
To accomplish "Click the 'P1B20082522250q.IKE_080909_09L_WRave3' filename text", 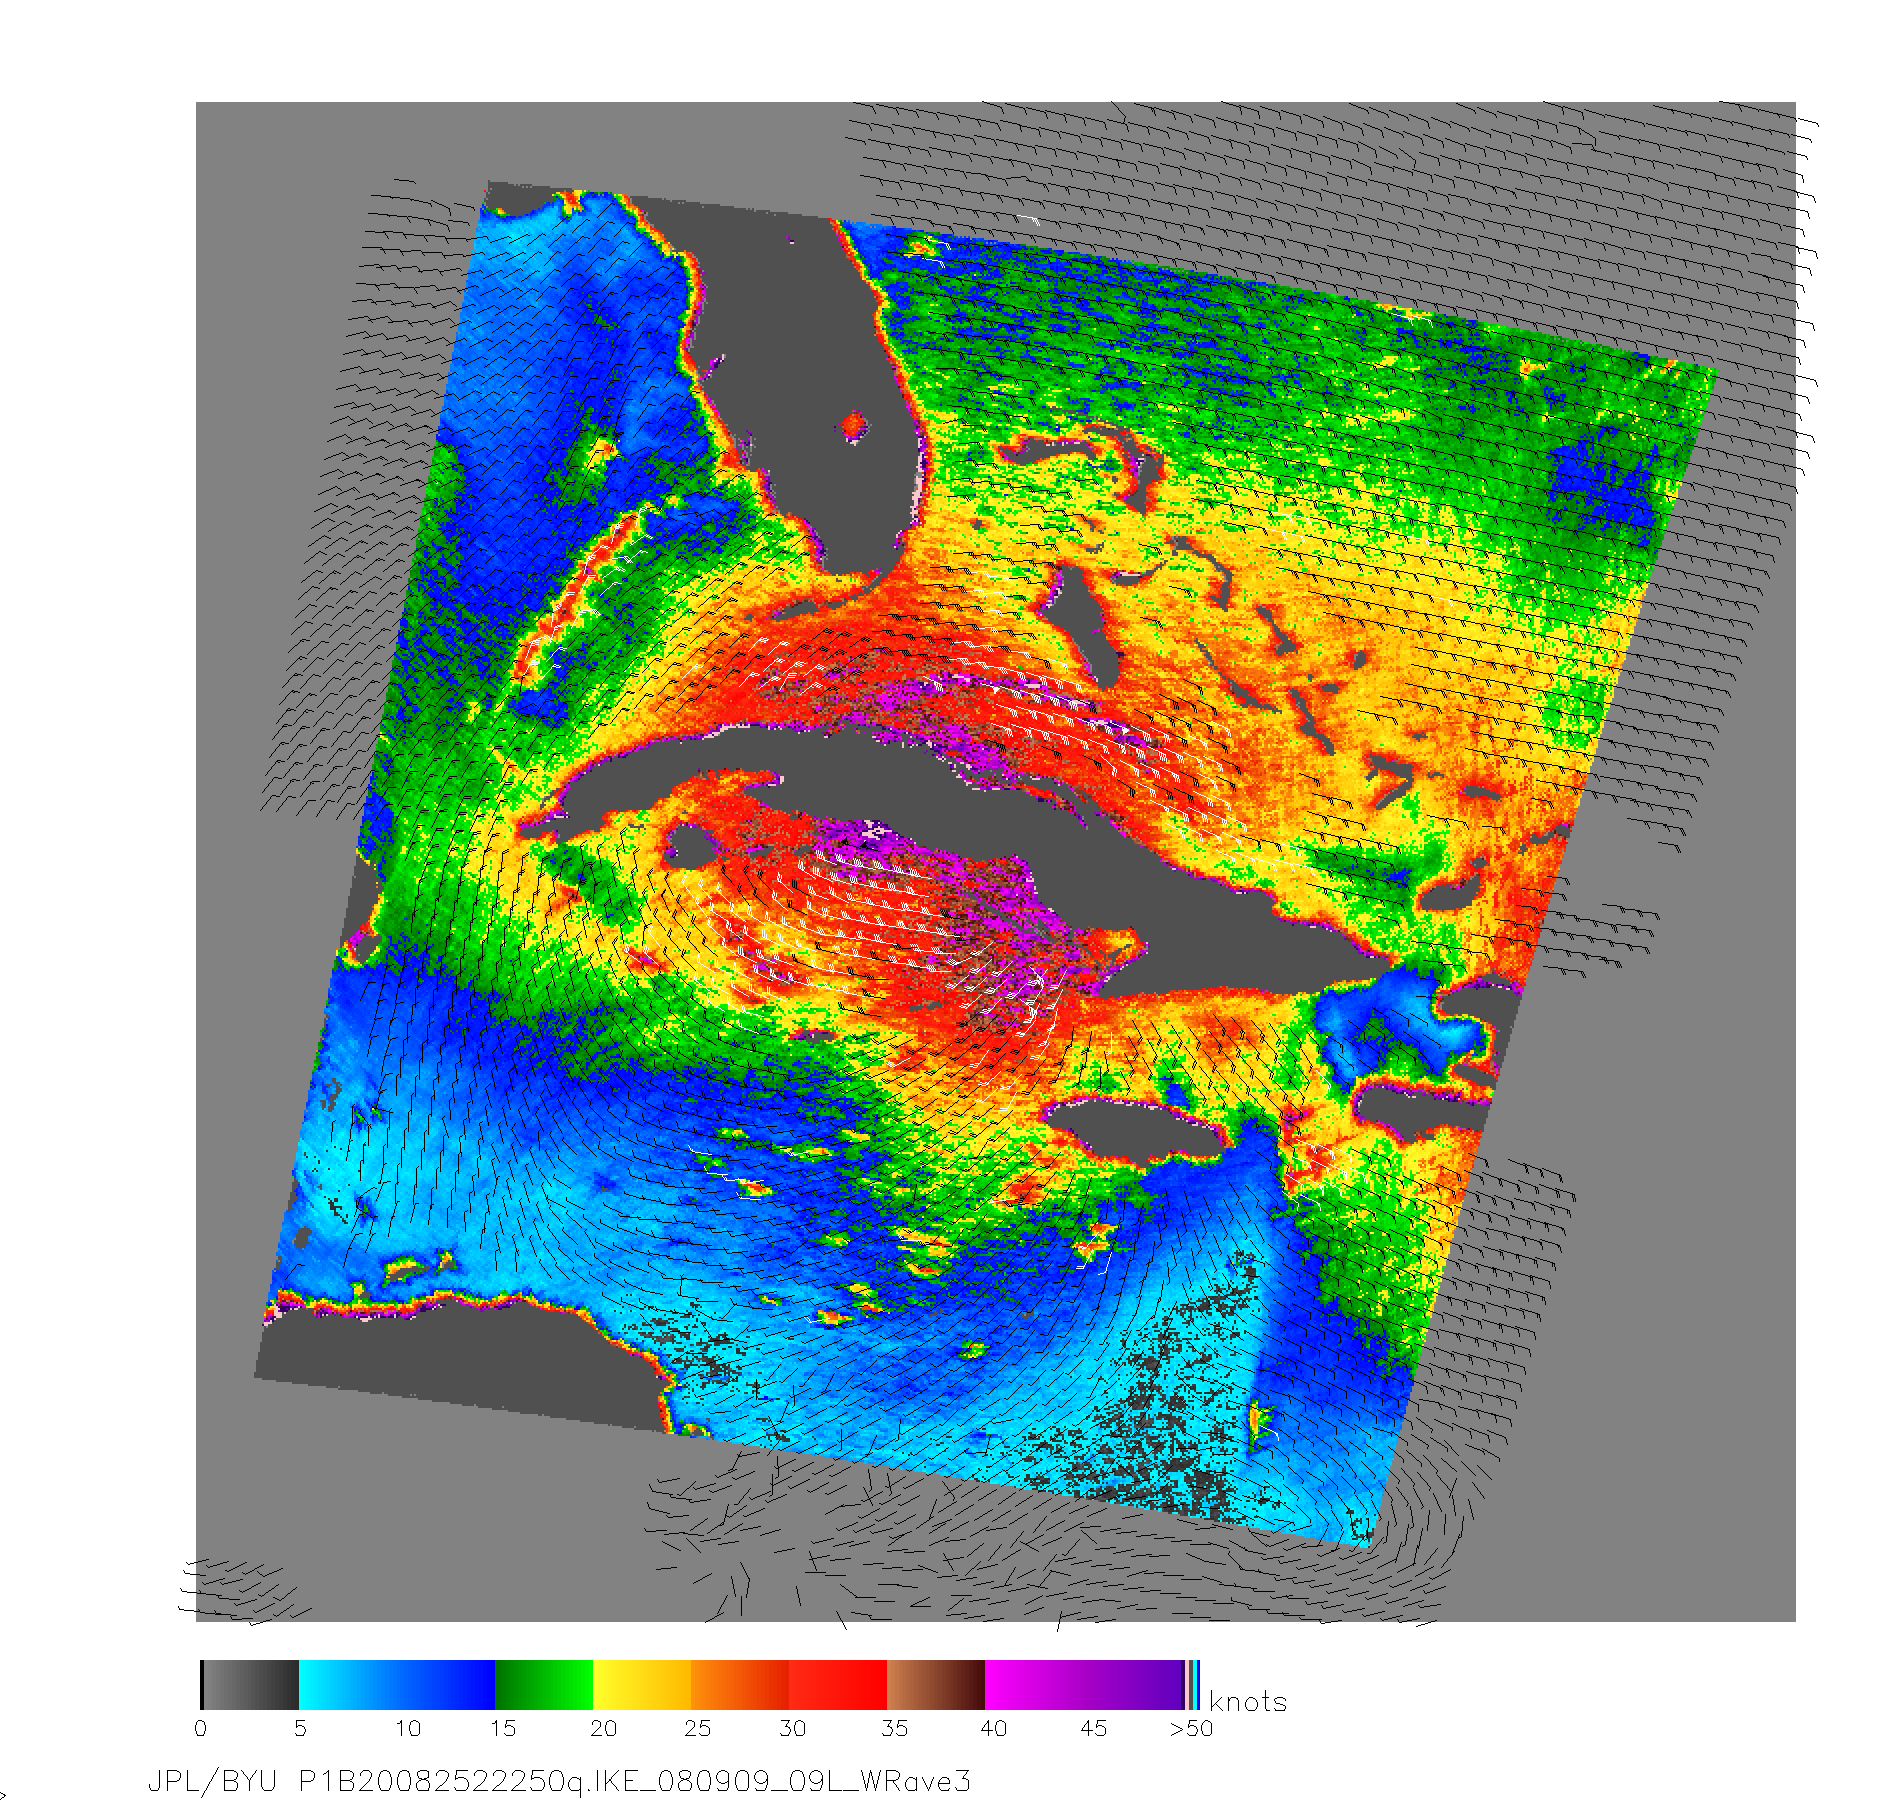I will (x=634, y=1781).
